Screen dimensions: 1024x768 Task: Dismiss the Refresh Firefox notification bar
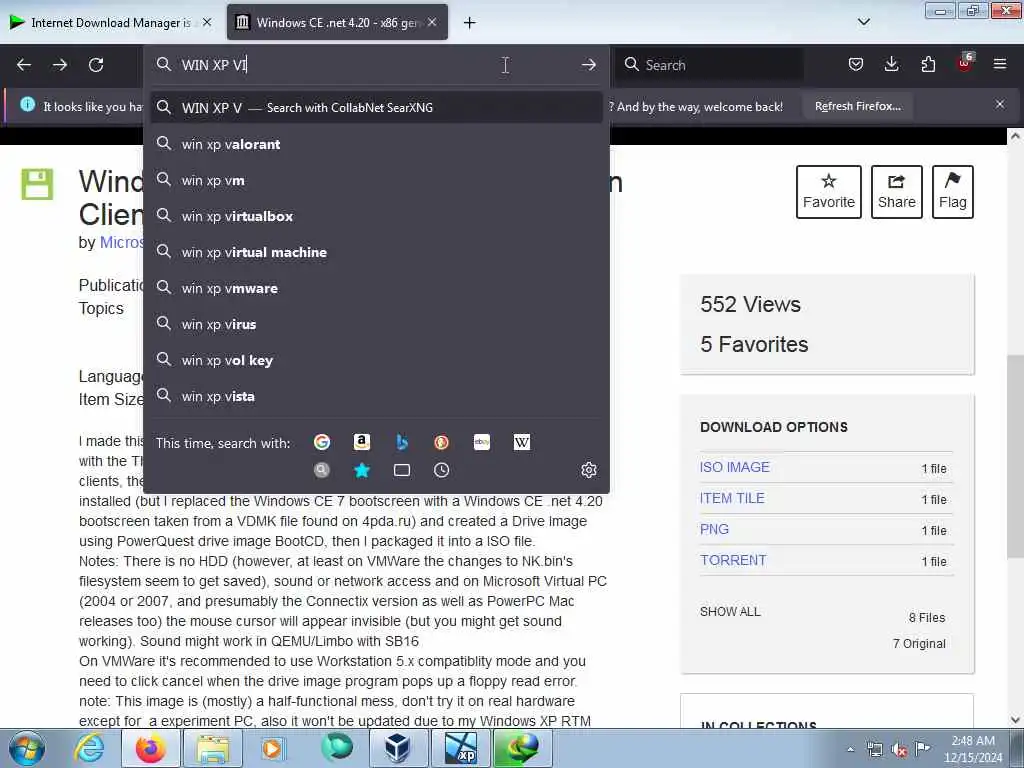coord(1000,104)
